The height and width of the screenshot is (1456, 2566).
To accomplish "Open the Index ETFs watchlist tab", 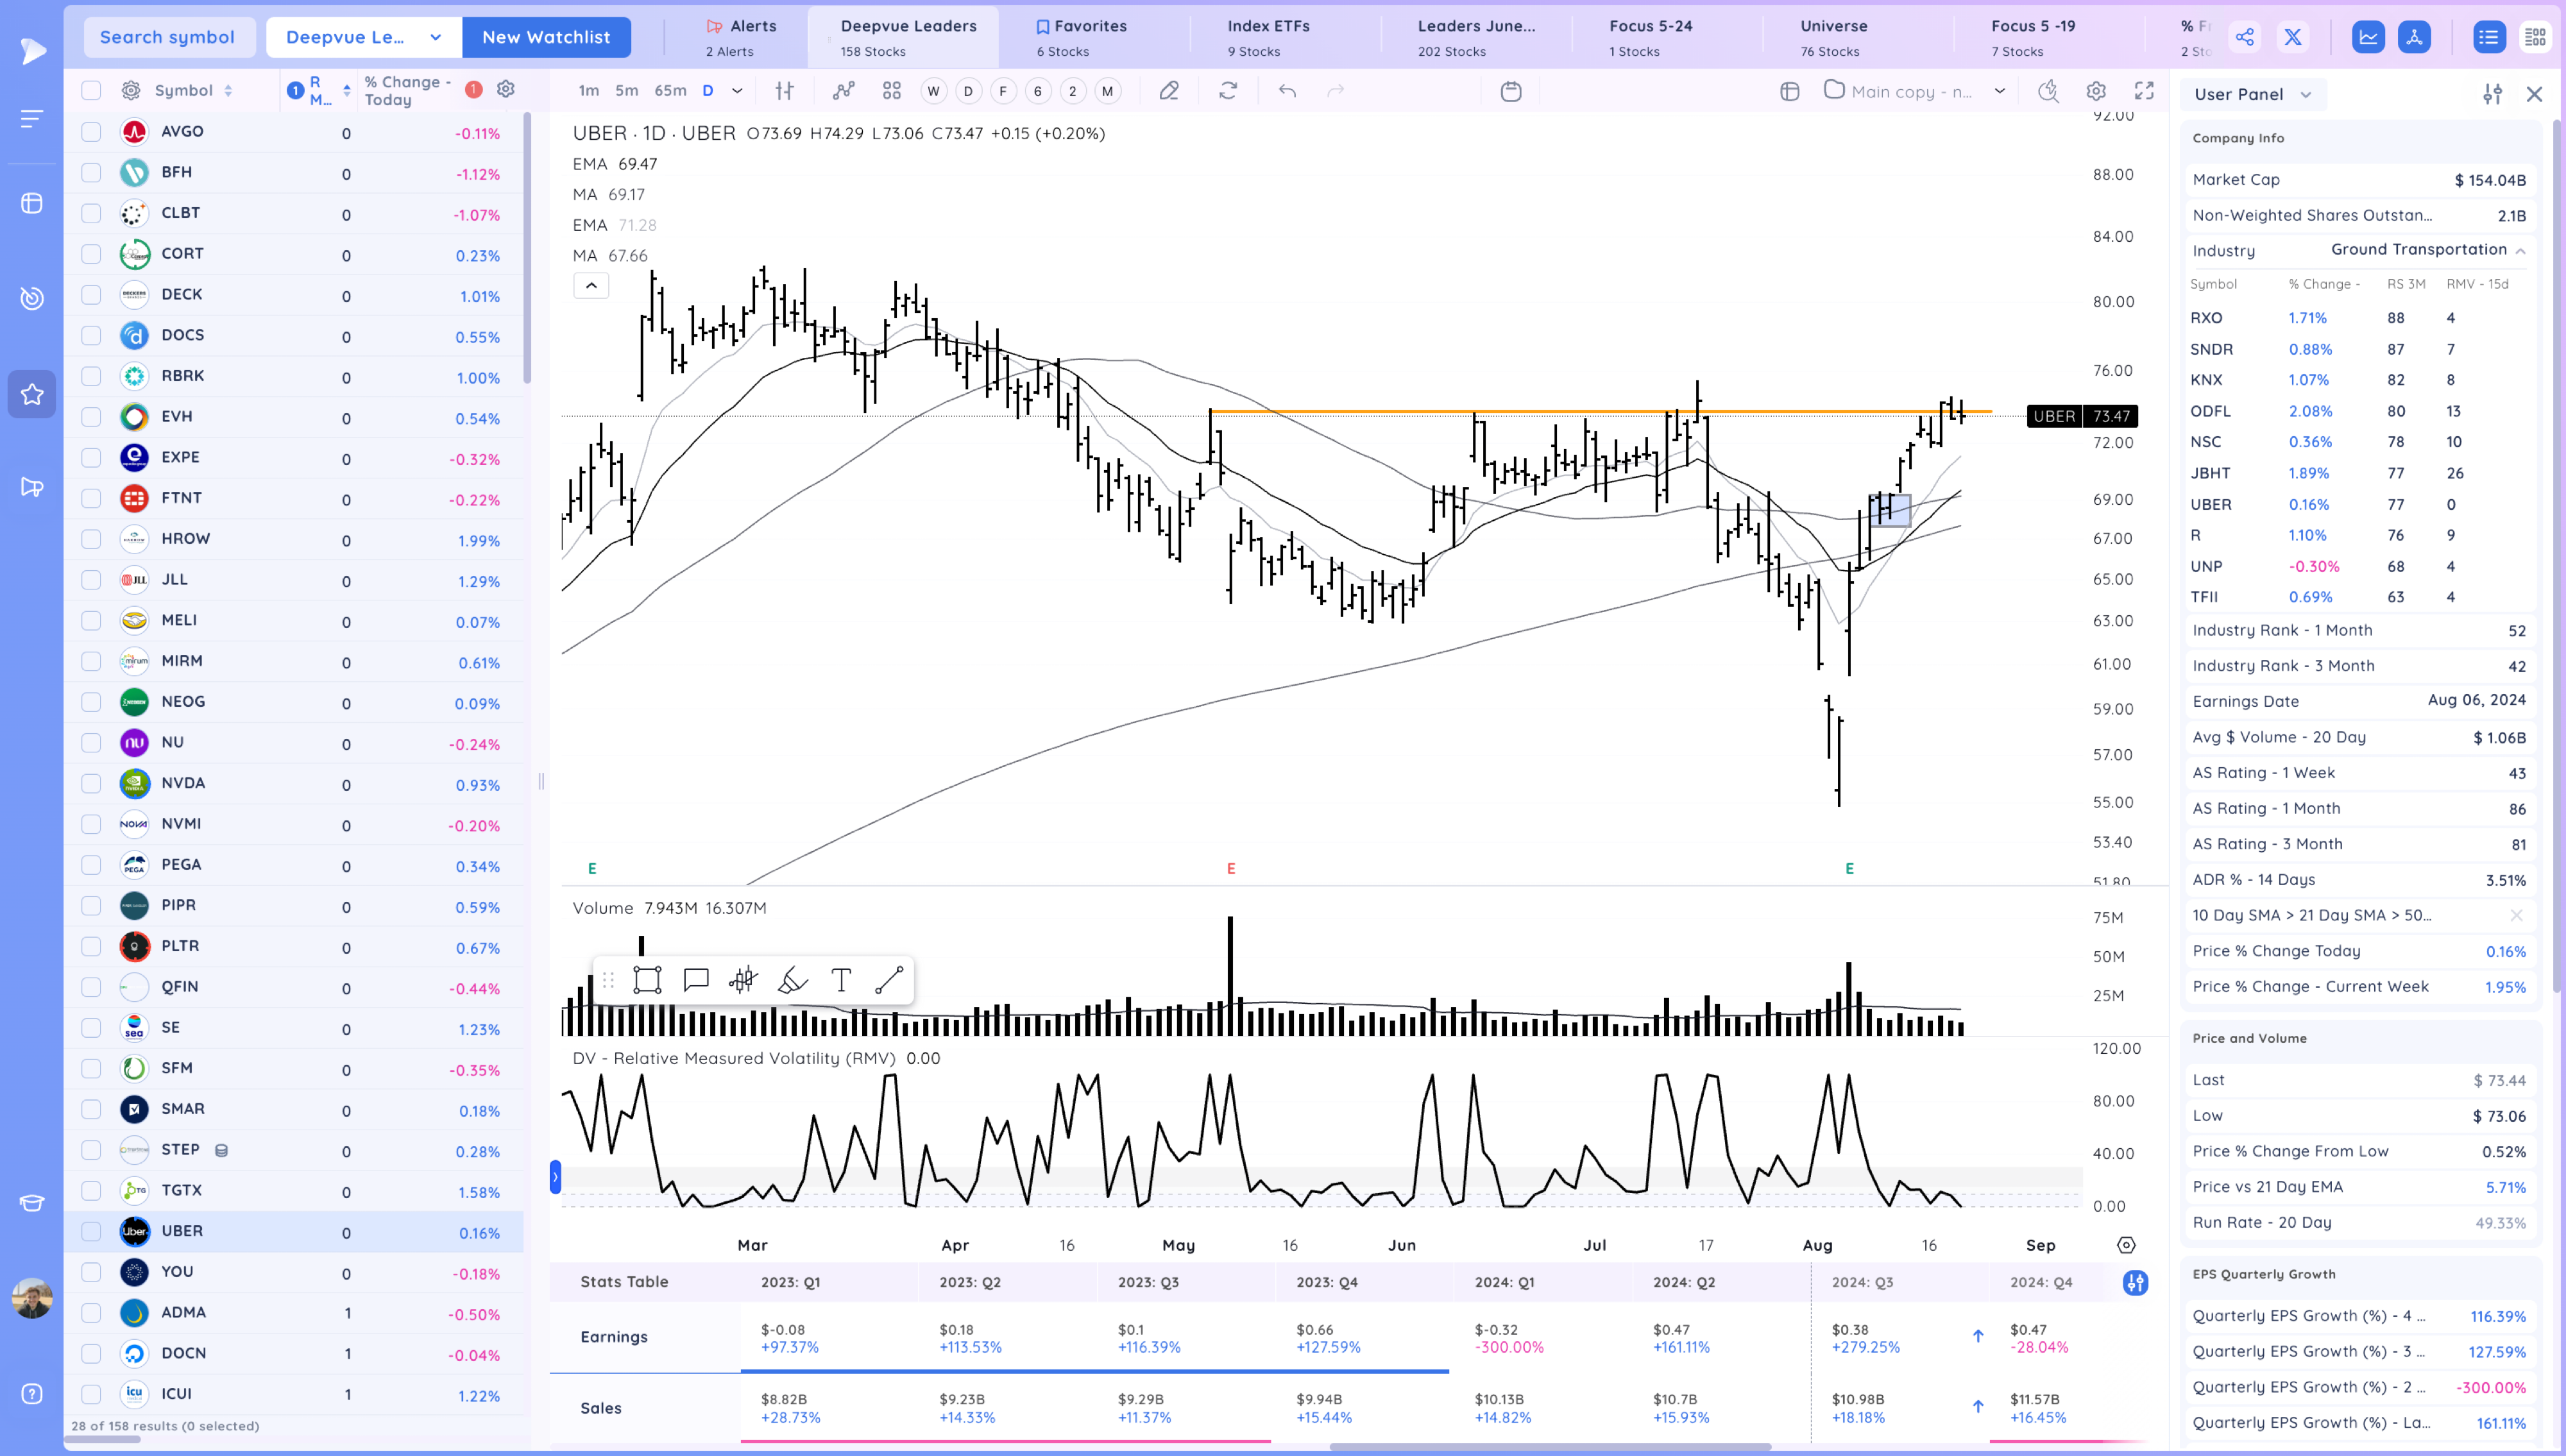I will [1268, 36].
